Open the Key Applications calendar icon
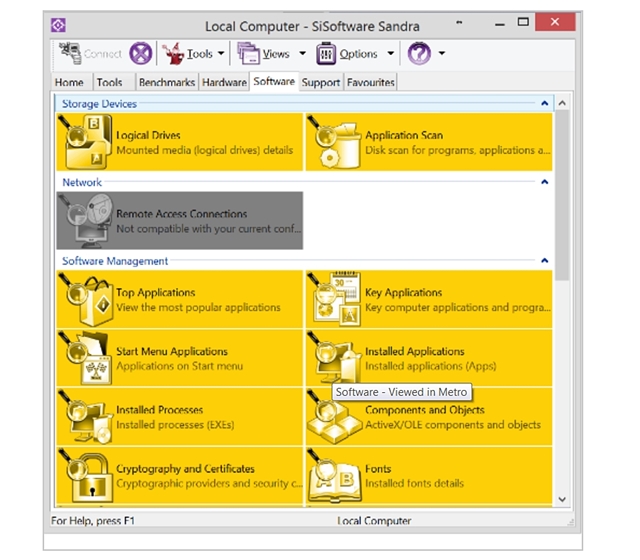This screenshot has height=560, width=640. (334, 299)
